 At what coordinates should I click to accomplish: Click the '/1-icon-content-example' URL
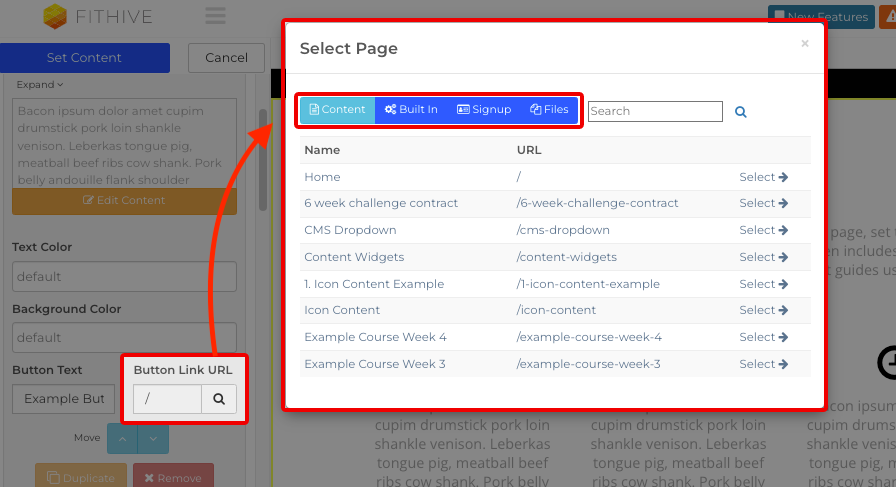click(588, 284)
